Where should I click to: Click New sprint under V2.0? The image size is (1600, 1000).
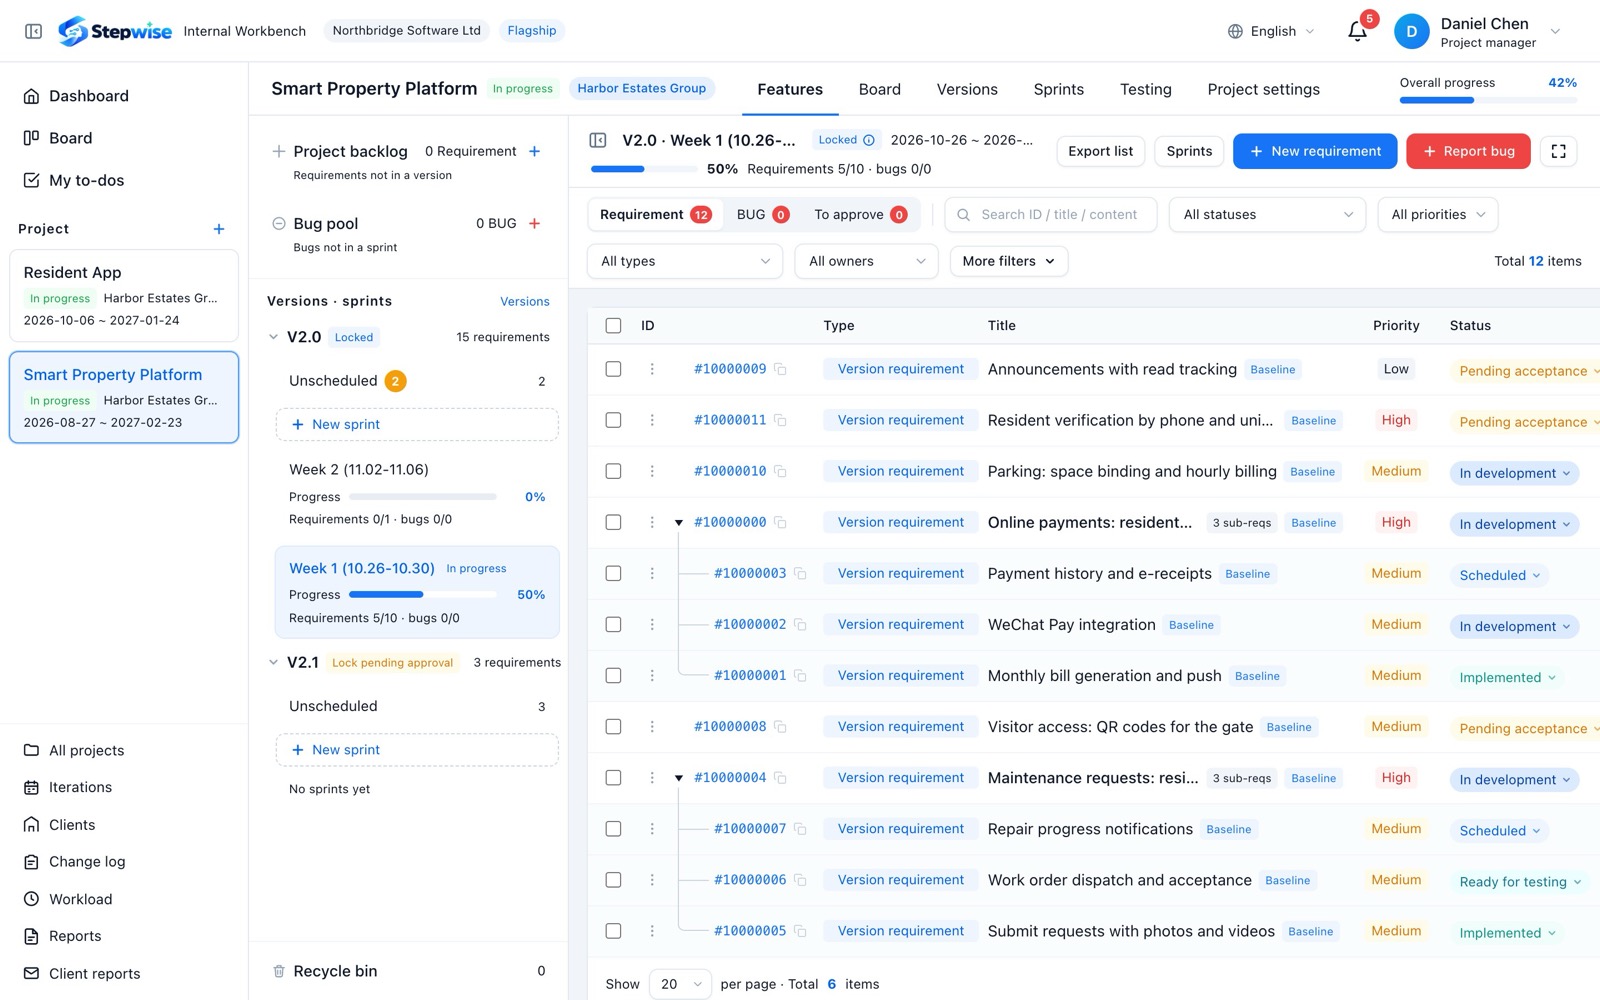coord(417,424)
